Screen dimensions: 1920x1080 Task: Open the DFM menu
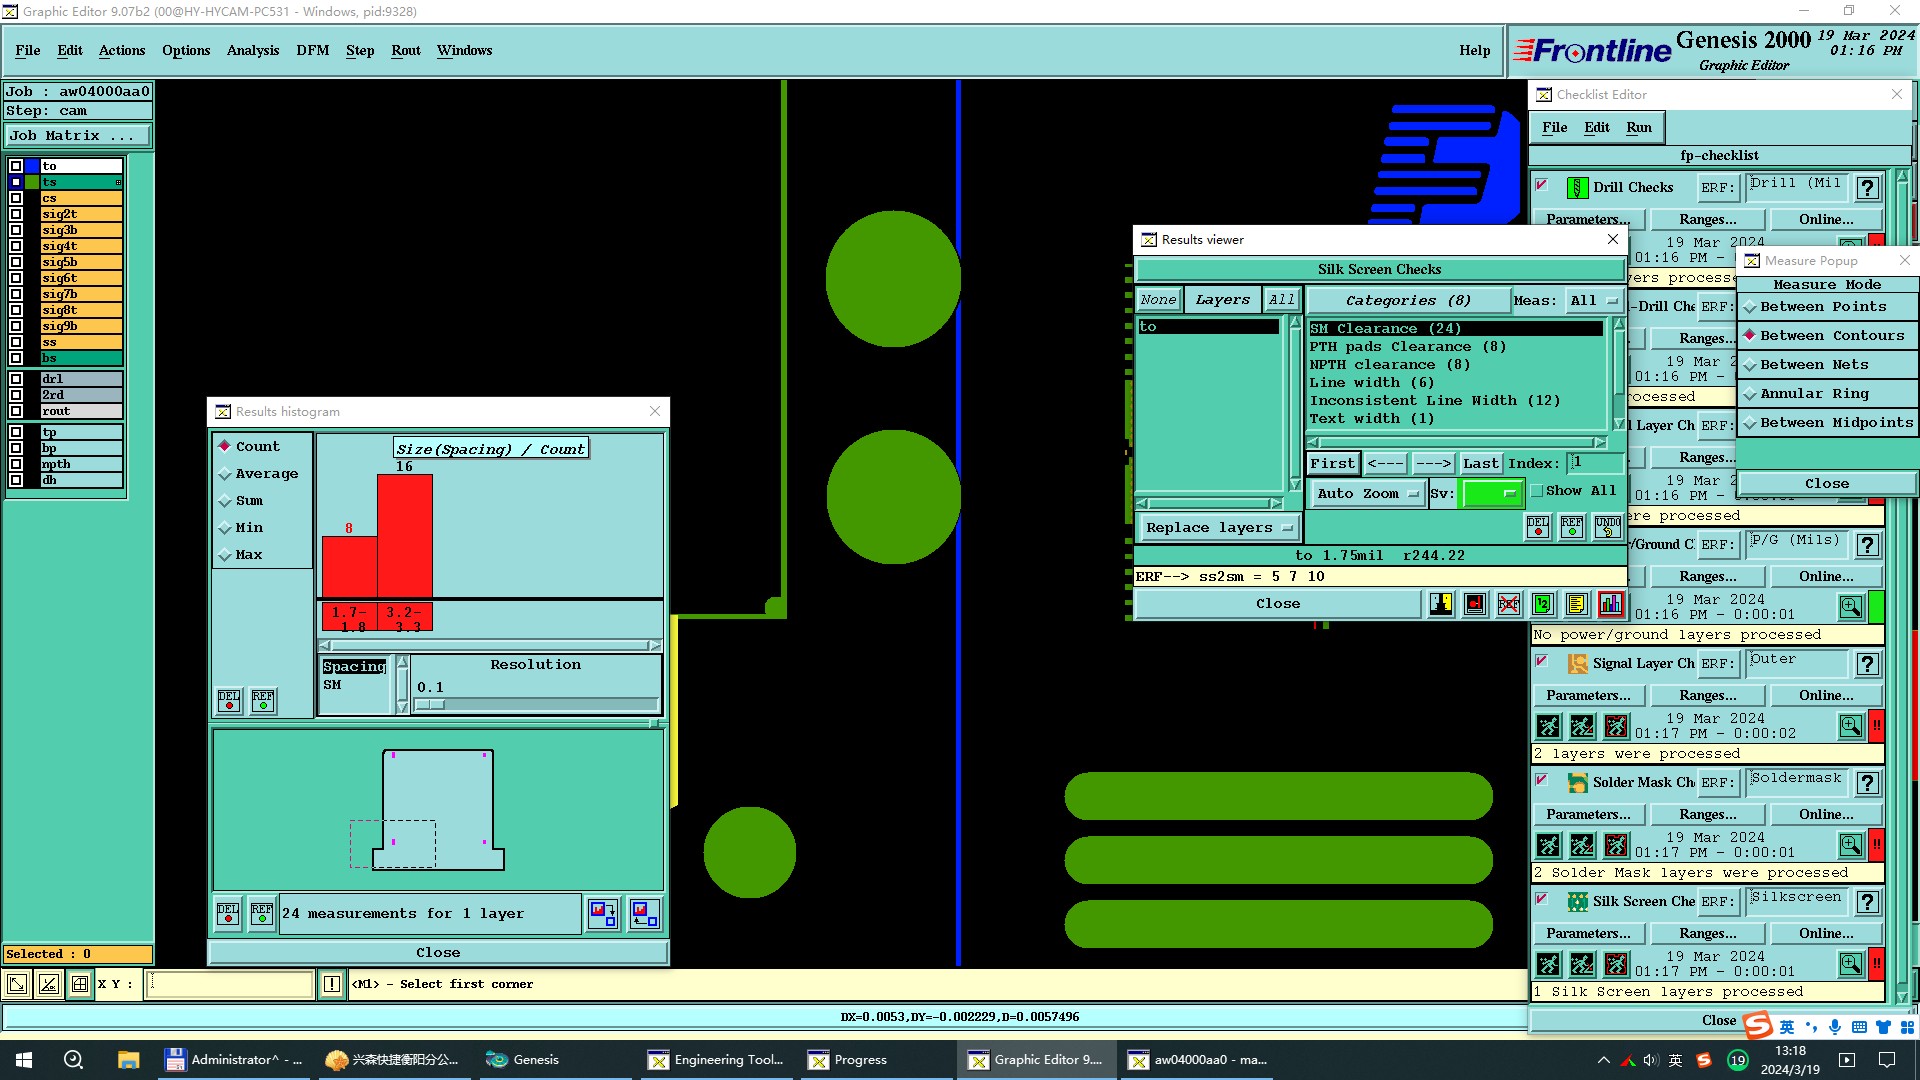coord(312,51)
